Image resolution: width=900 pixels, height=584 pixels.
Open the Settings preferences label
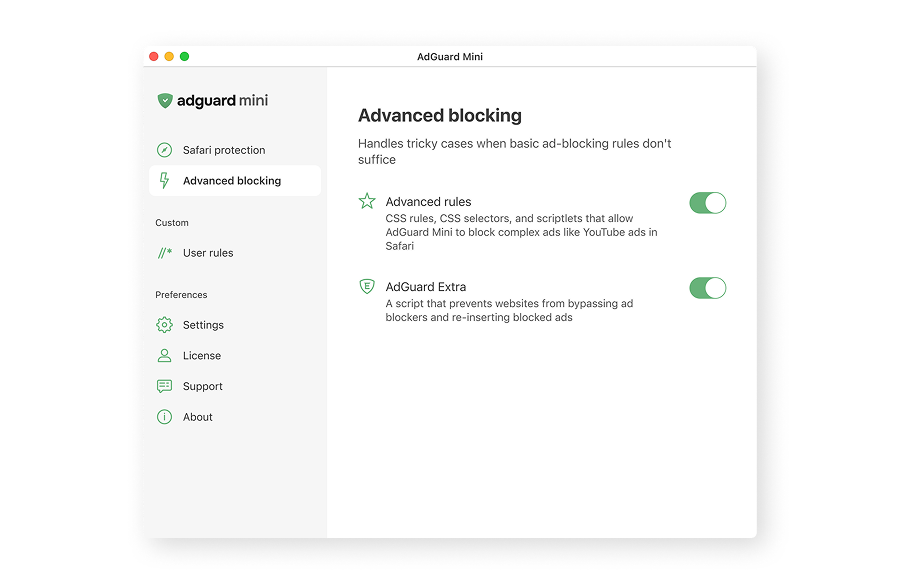click(x=203, y=325)
